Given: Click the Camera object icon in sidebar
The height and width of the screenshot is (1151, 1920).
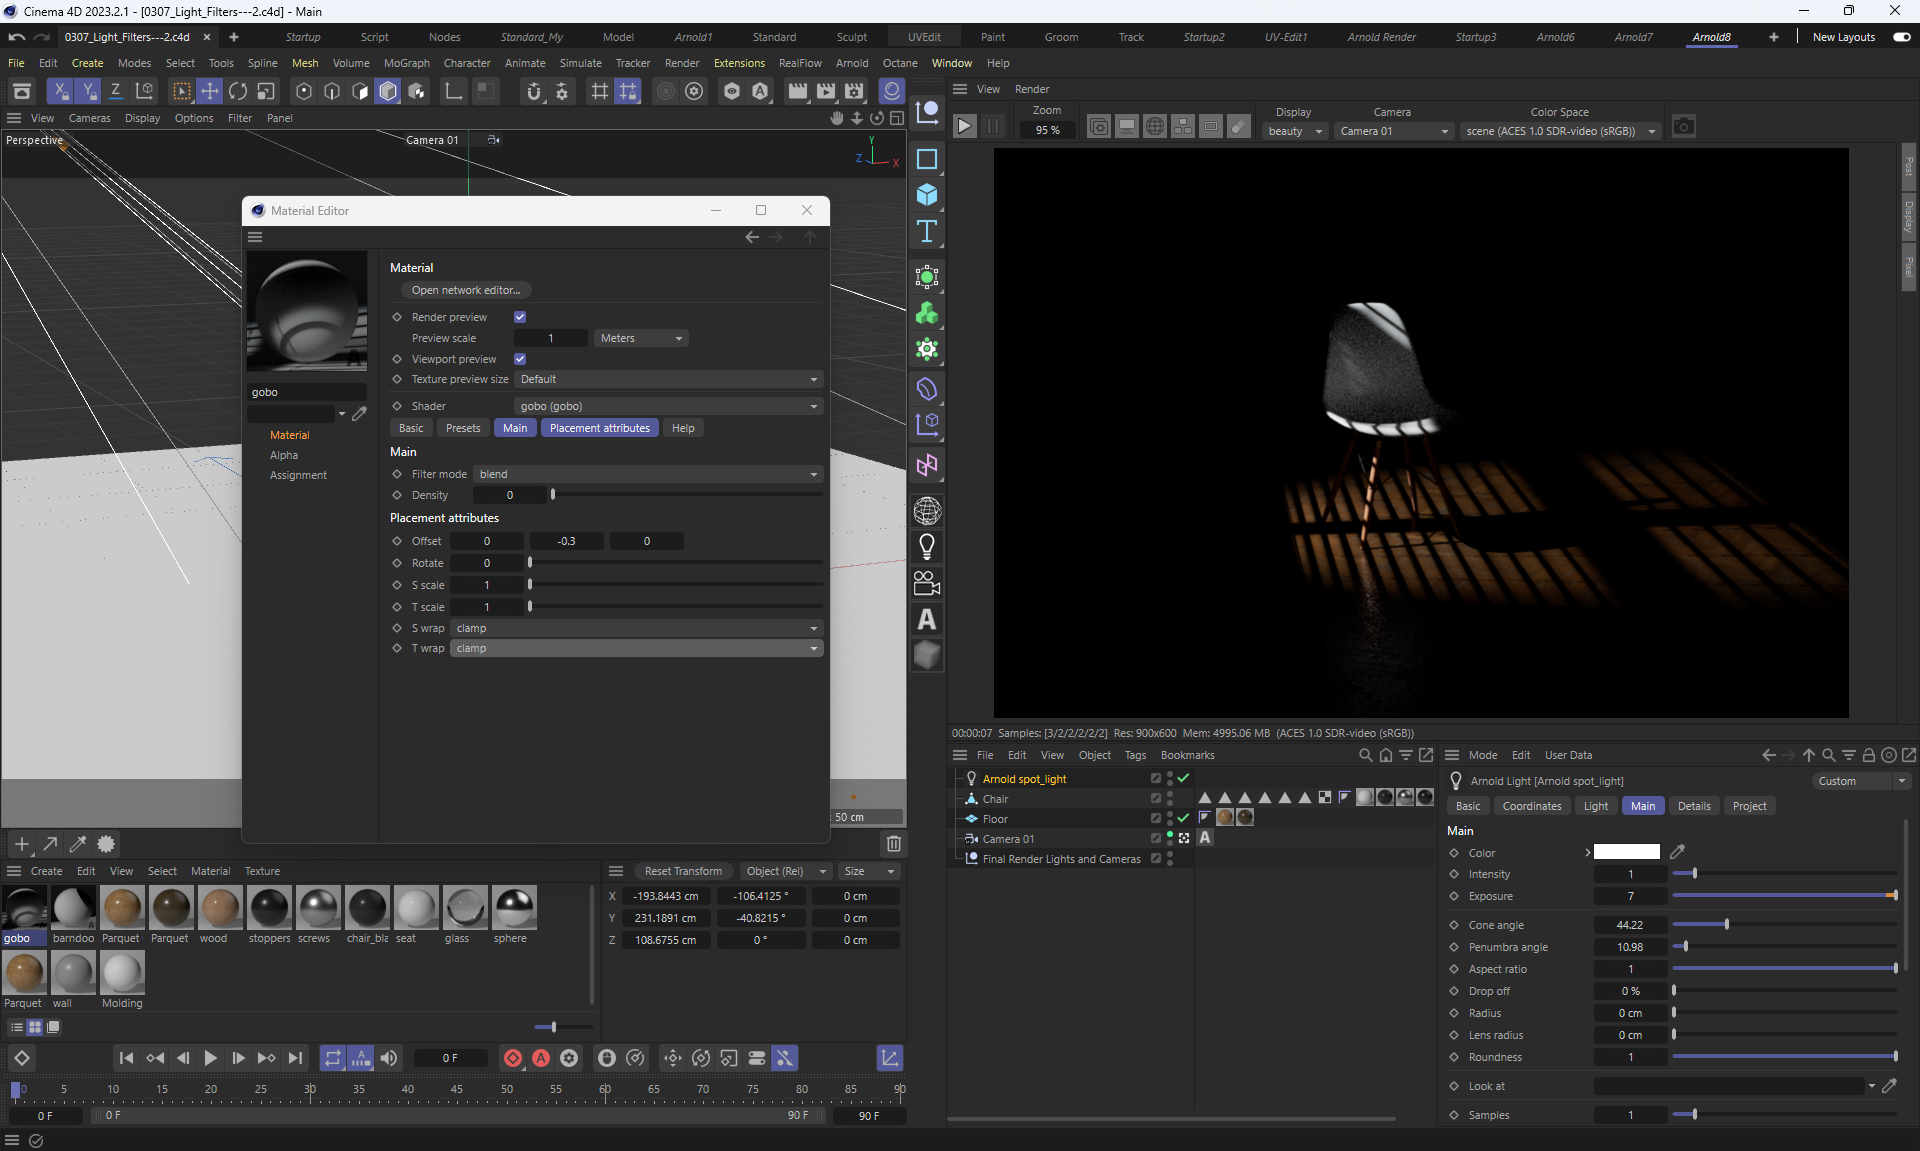Looking at the screenshot, I should tap(927, 583).
